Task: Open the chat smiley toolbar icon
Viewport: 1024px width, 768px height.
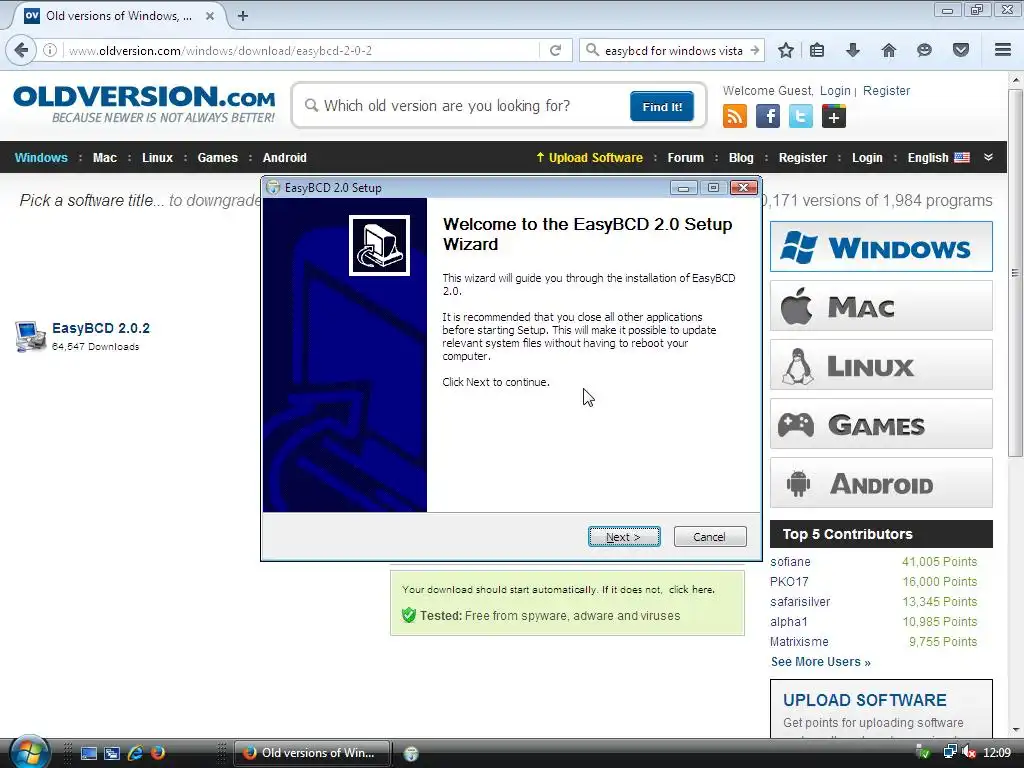Action: pyautogui.click(x=924, y=50)
